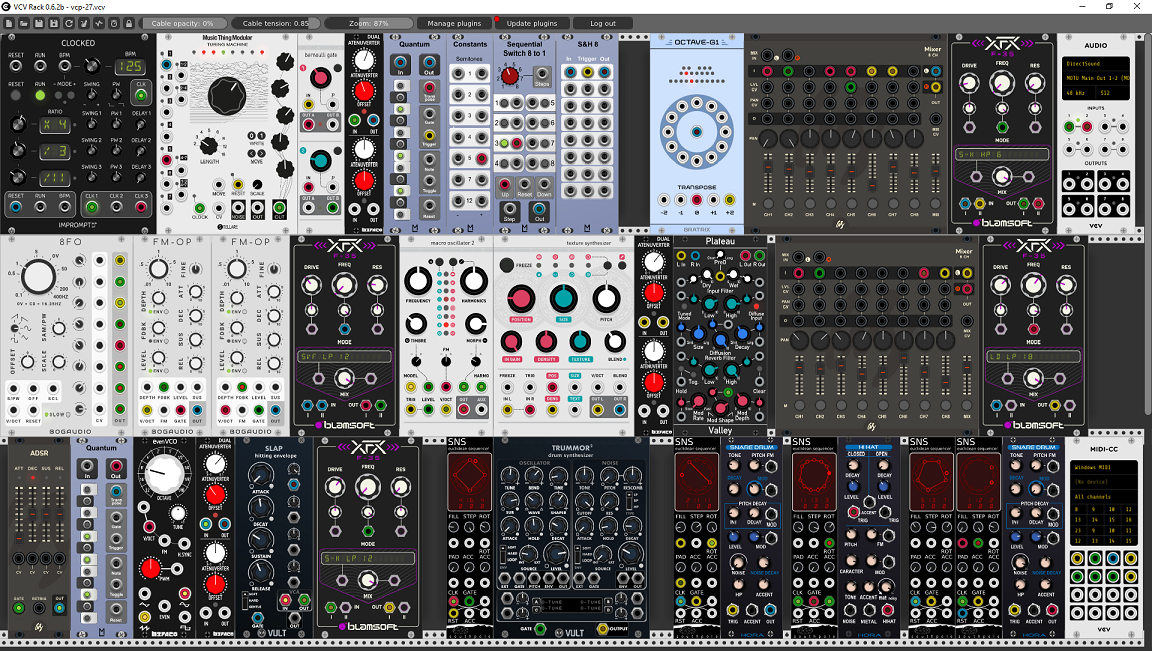The width and height of the screenshot is (1152, 651).
Task: Click the Octave-G1 blue center jack
Action: 696,132
